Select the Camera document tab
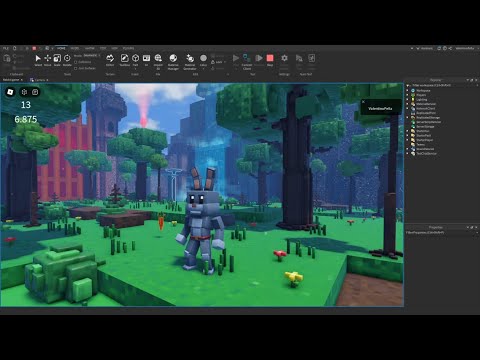This screenshot has height=360, width=480. [x=40, y=80]
